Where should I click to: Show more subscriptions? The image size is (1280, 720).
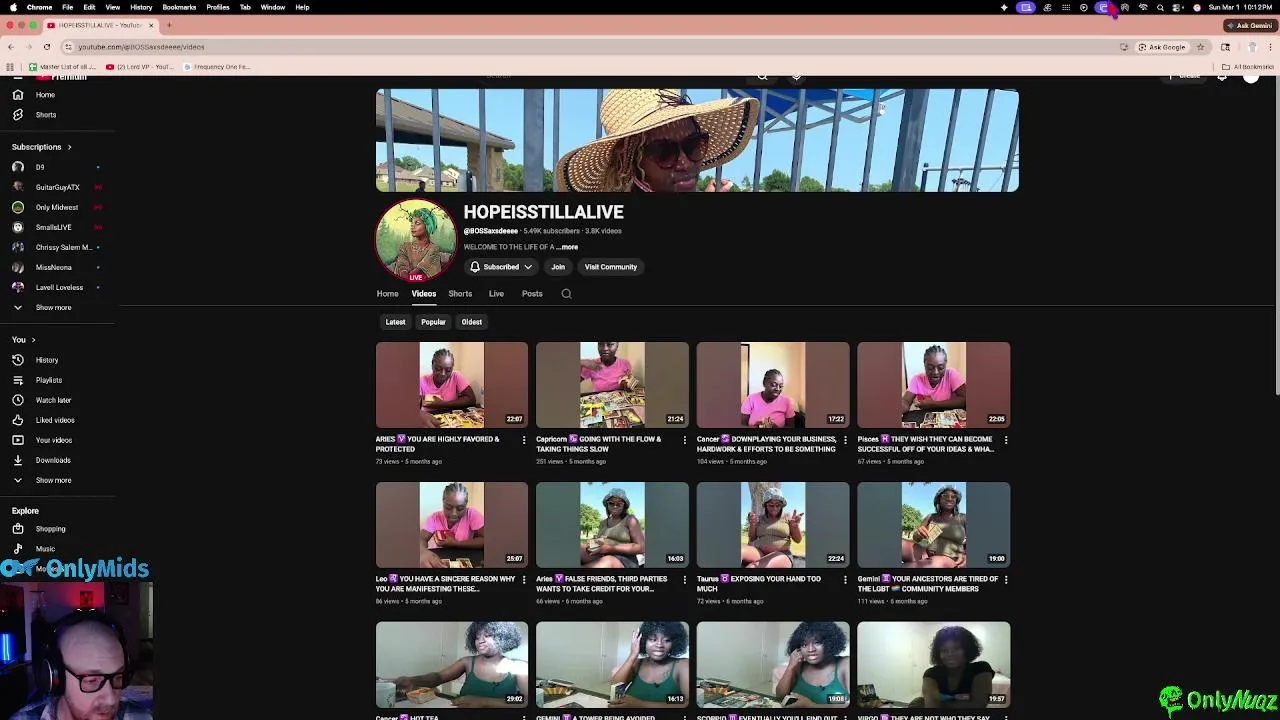(53, 308)
